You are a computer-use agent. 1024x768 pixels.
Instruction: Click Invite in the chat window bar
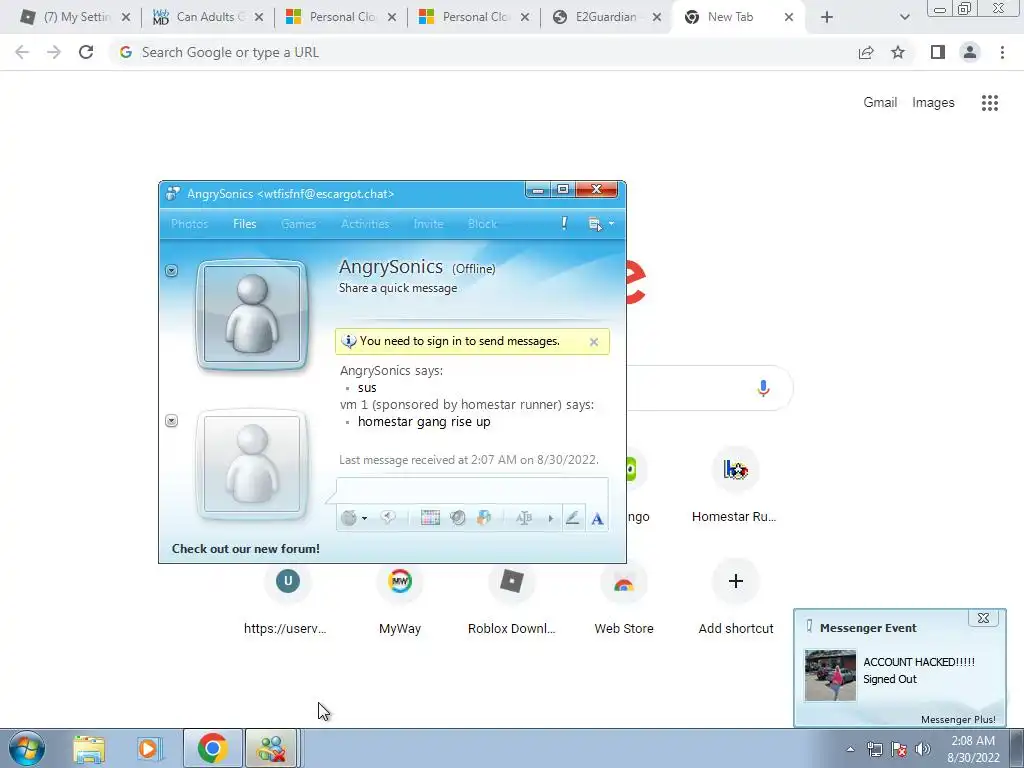pos(428,224)
